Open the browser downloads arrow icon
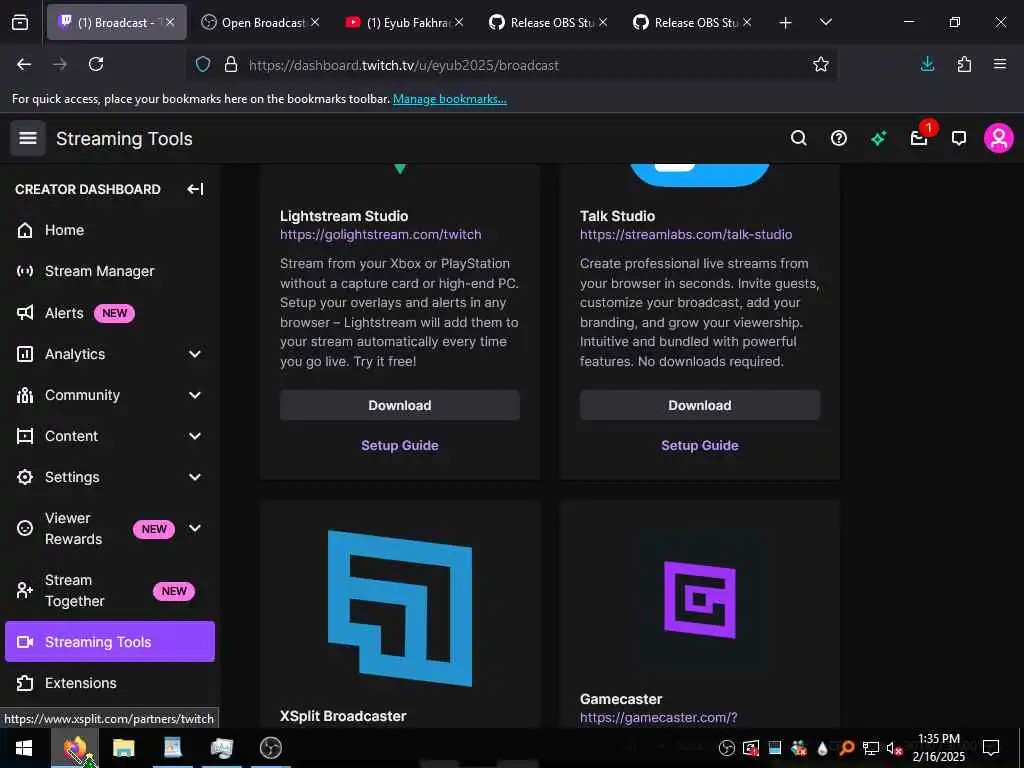Viewport: 1024px width, 768px height. tap(927, 64)
